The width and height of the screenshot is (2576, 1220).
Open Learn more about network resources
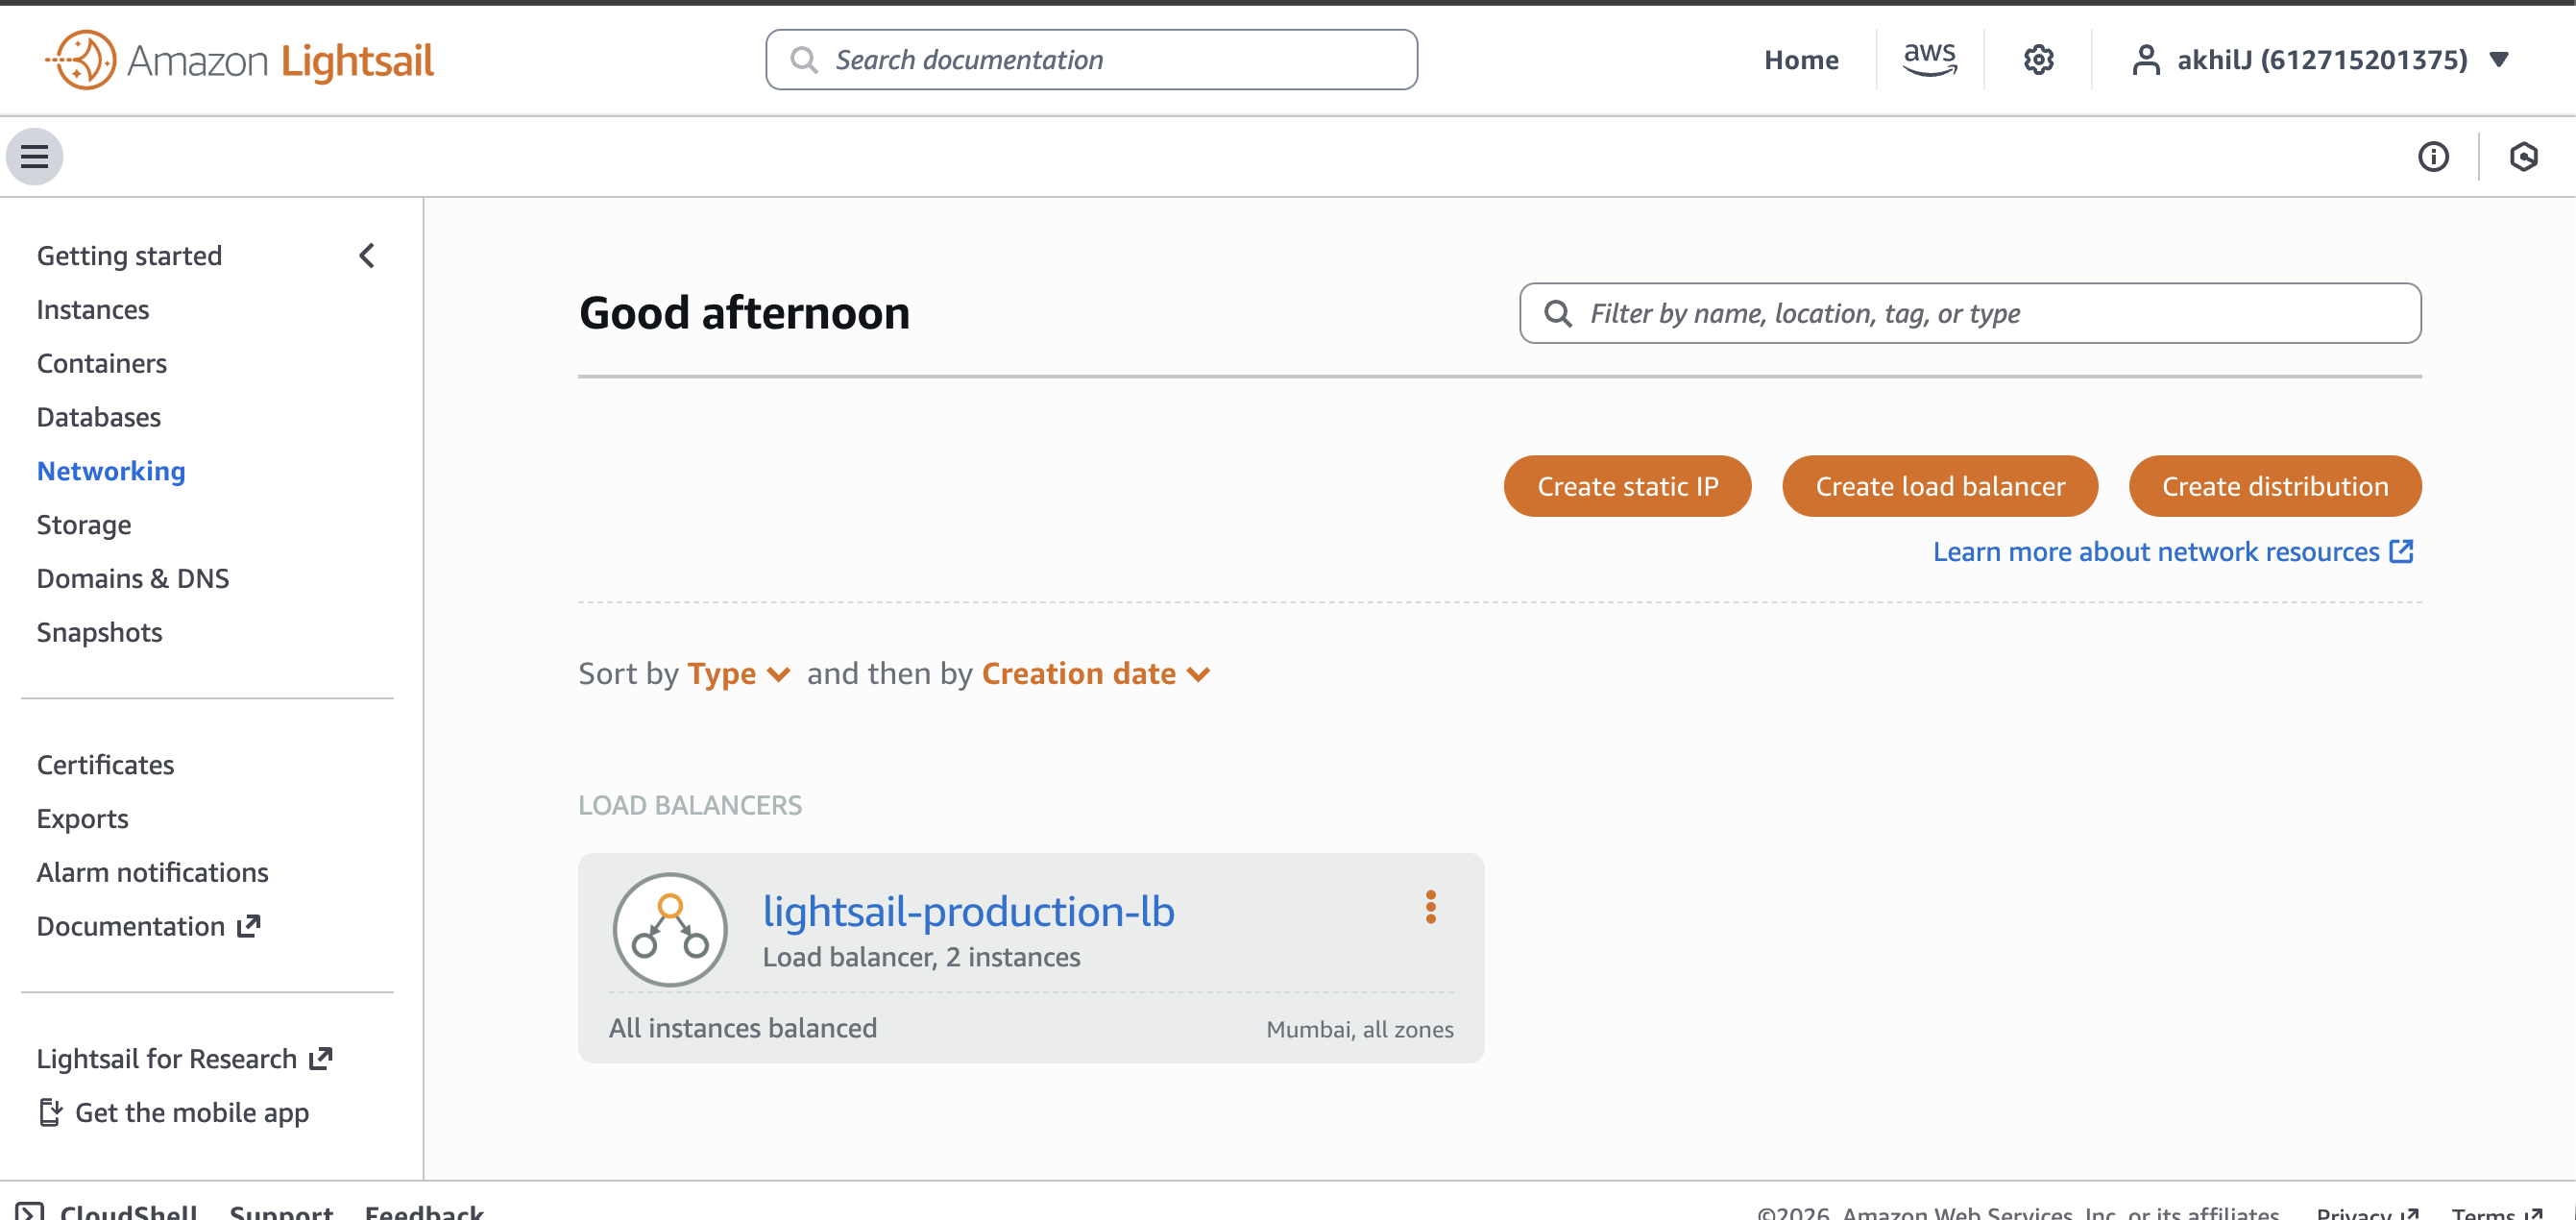click(x=2173, y=552)
